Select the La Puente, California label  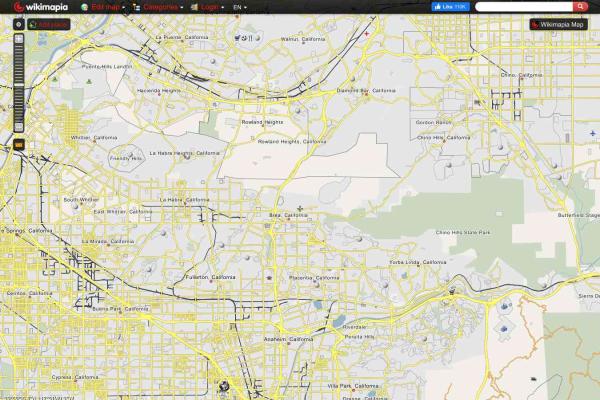pyautogui.click(x=182, y=38)
